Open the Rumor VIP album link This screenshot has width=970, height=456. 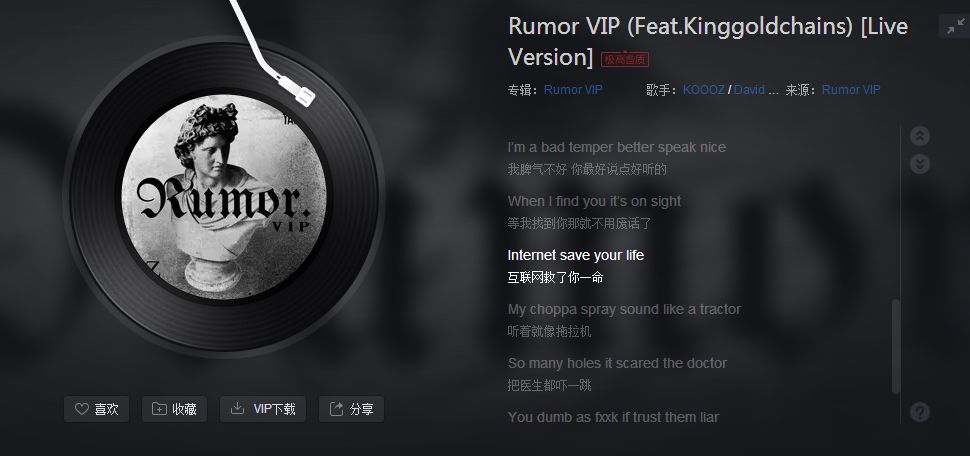pos(573,90)
